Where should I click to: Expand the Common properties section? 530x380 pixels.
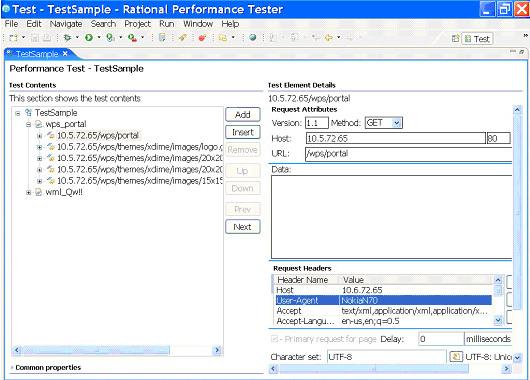[12, 367]
